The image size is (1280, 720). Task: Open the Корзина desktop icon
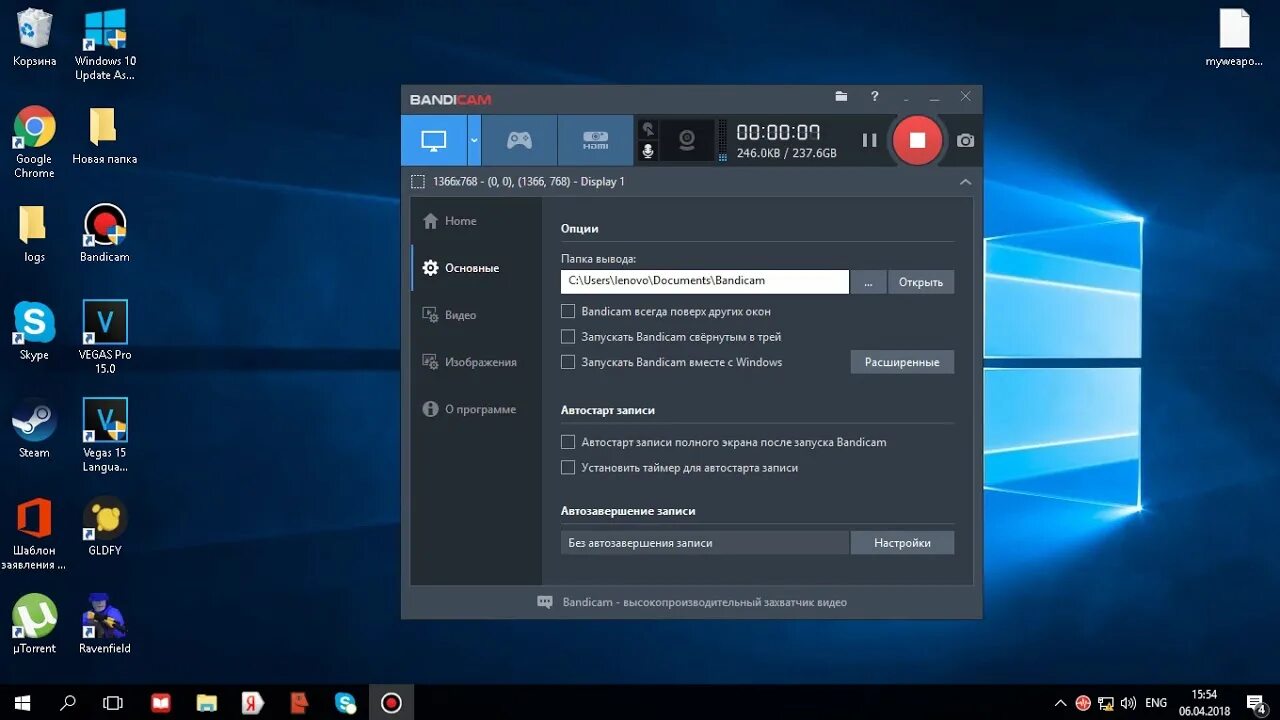point(34,38)
